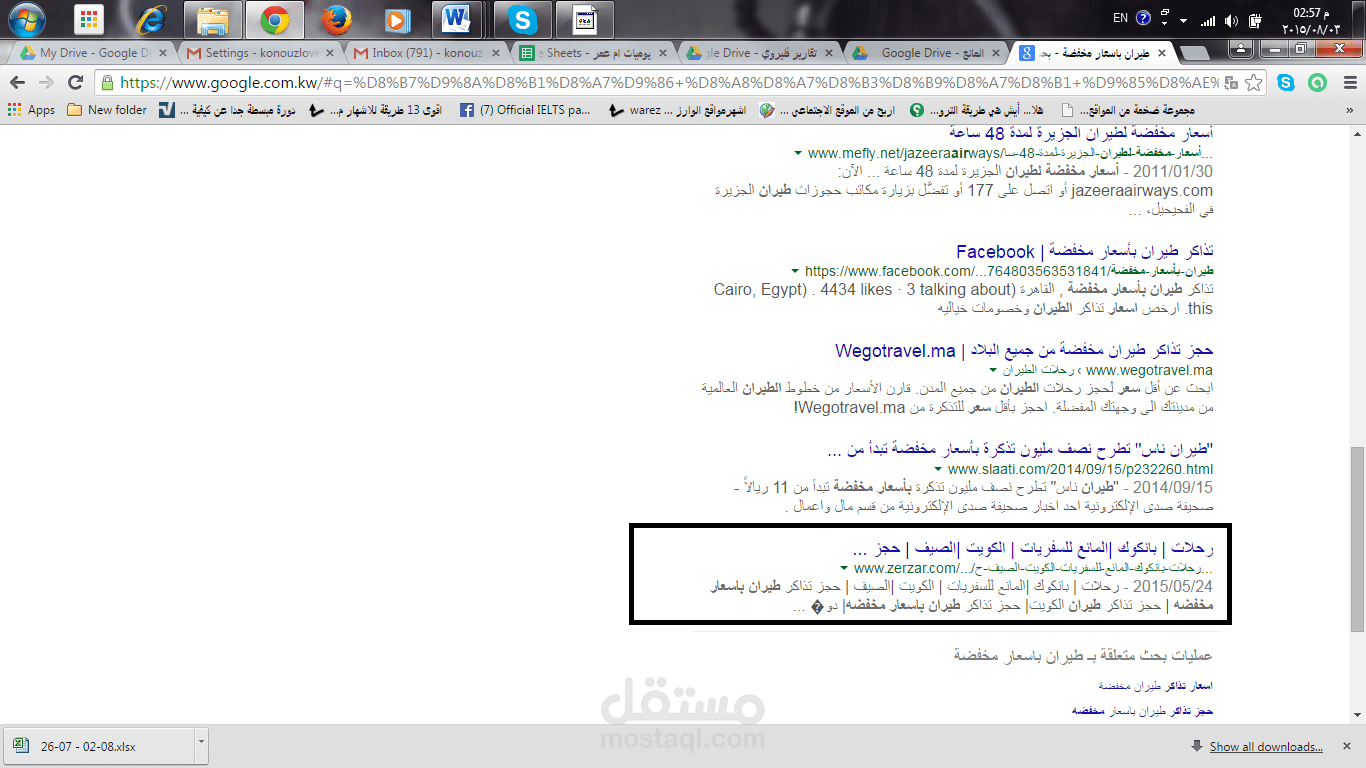Click related search حجز تذاكر طيران باسعار مخفضه
The height and width of the screenshot is (768, 1366).
point(1142,710)
